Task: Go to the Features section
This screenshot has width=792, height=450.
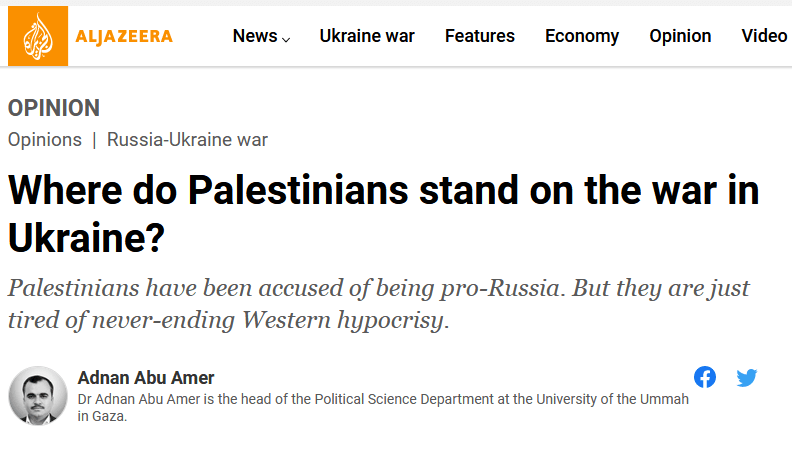Action: (480, 36)
